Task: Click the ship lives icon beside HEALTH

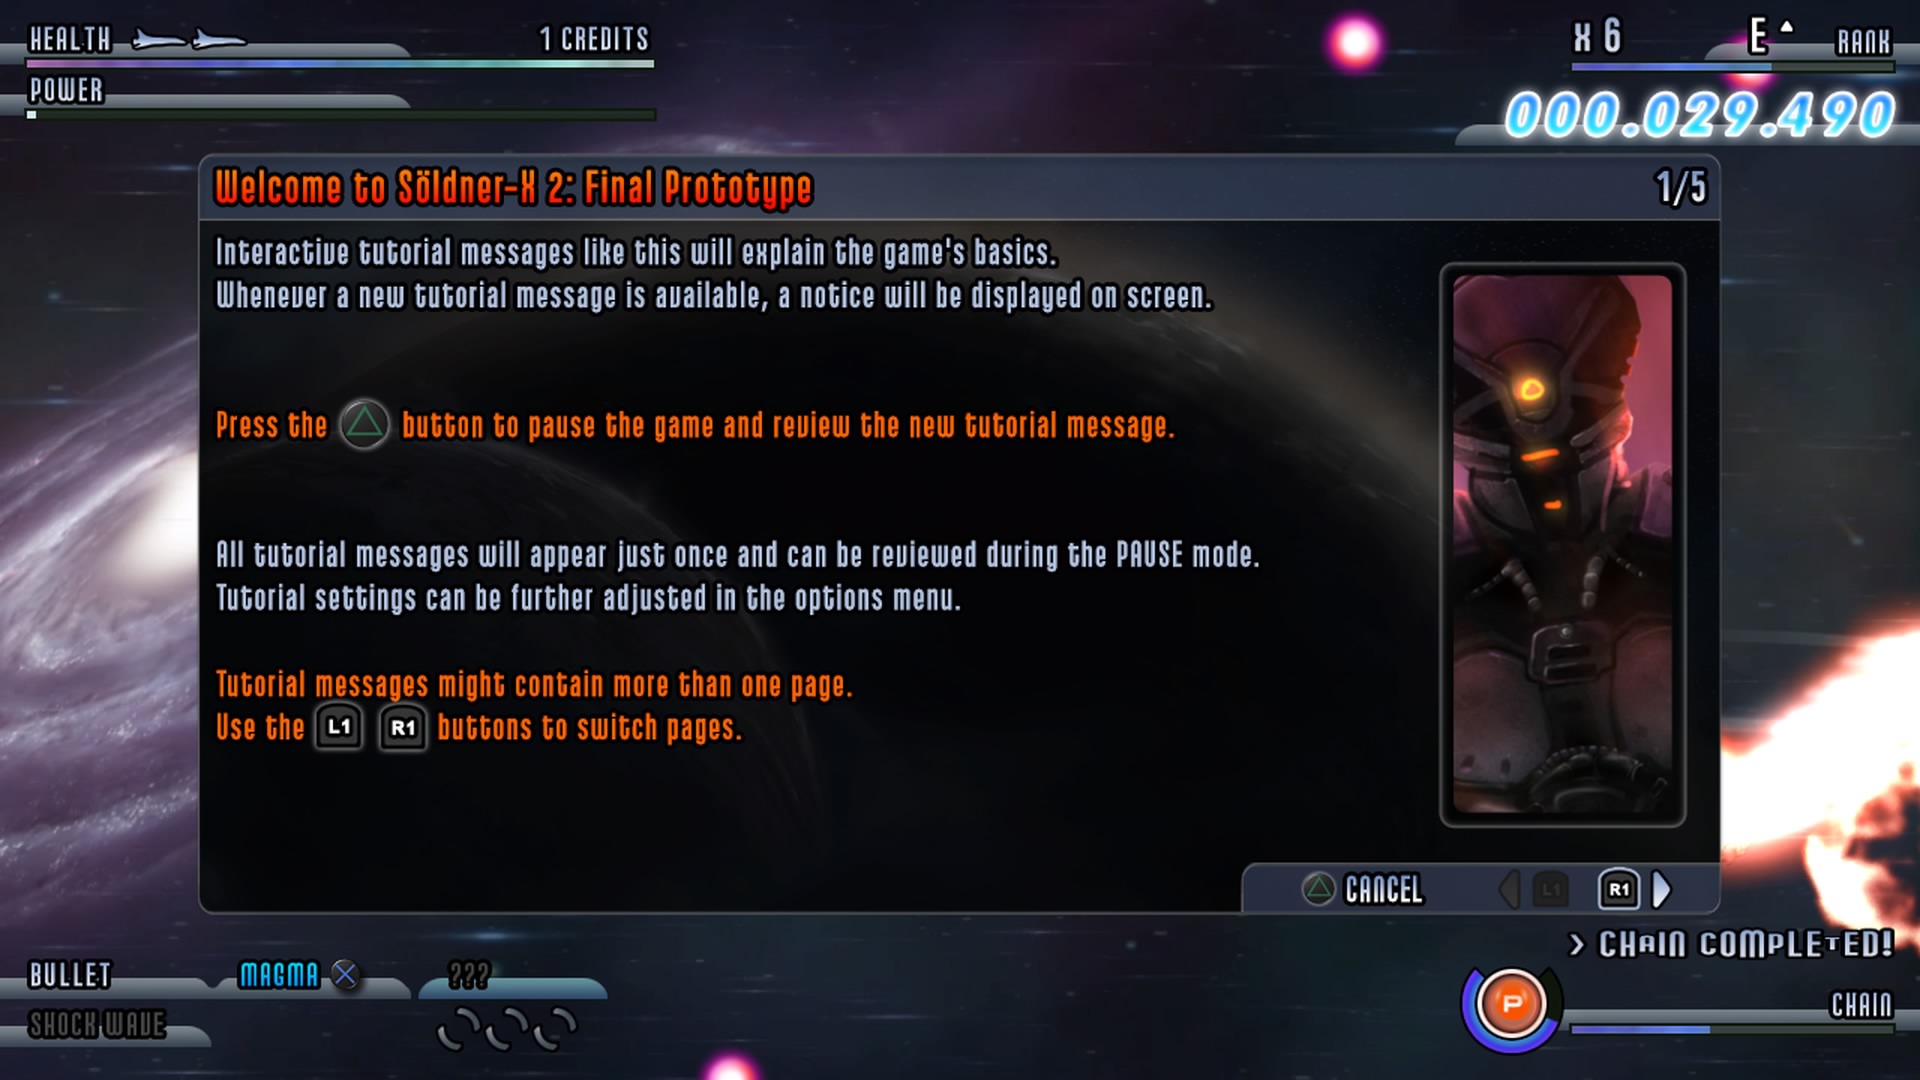Action: pyautogui.click(x=189, y=40)
